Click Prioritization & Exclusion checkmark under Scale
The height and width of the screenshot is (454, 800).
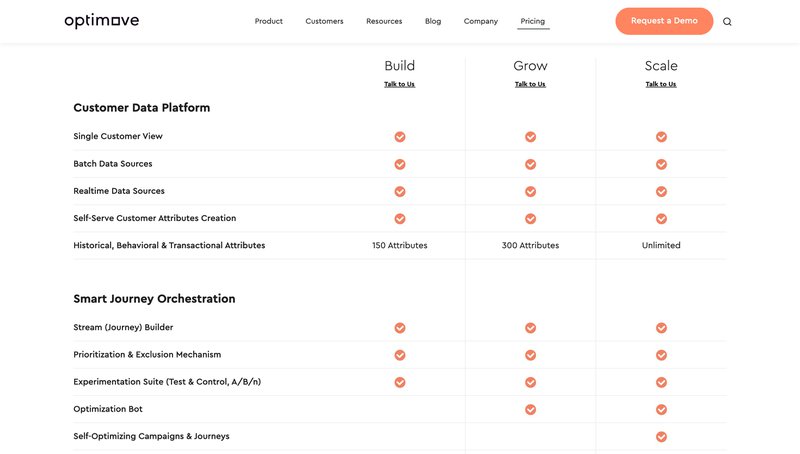[x=661, y=355]
